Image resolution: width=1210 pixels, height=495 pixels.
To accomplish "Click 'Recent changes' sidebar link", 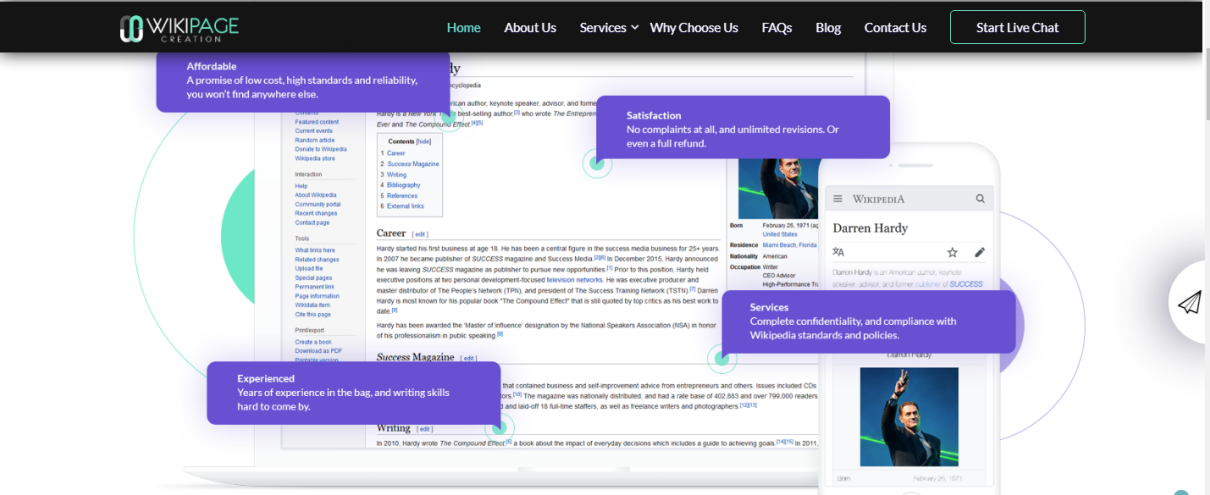I will (316, 213).
